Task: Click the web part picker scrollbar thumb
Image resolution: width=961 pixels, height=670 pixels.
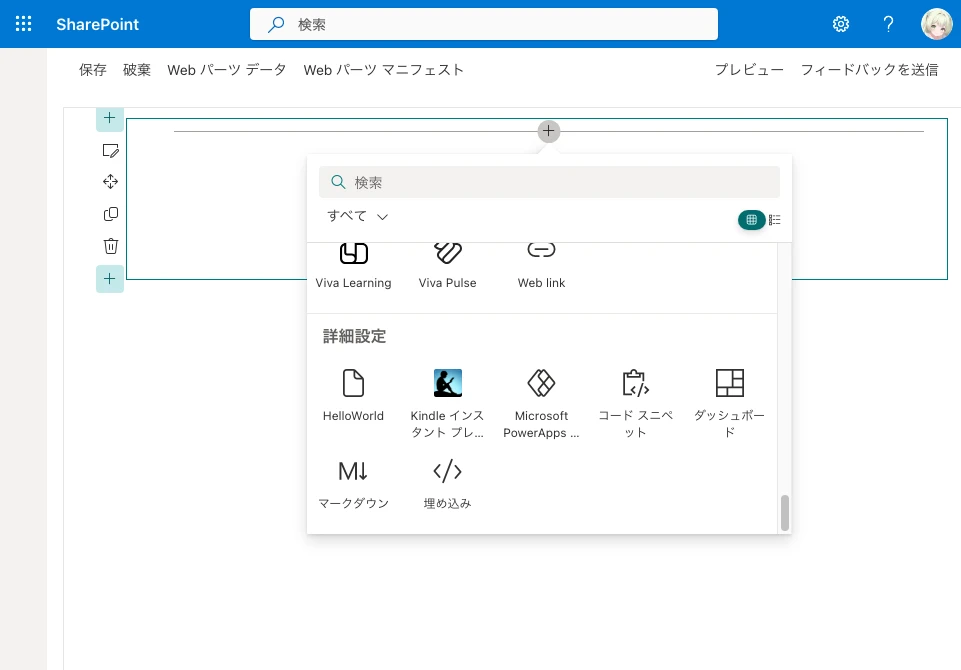Action: (x=785, y=513)
